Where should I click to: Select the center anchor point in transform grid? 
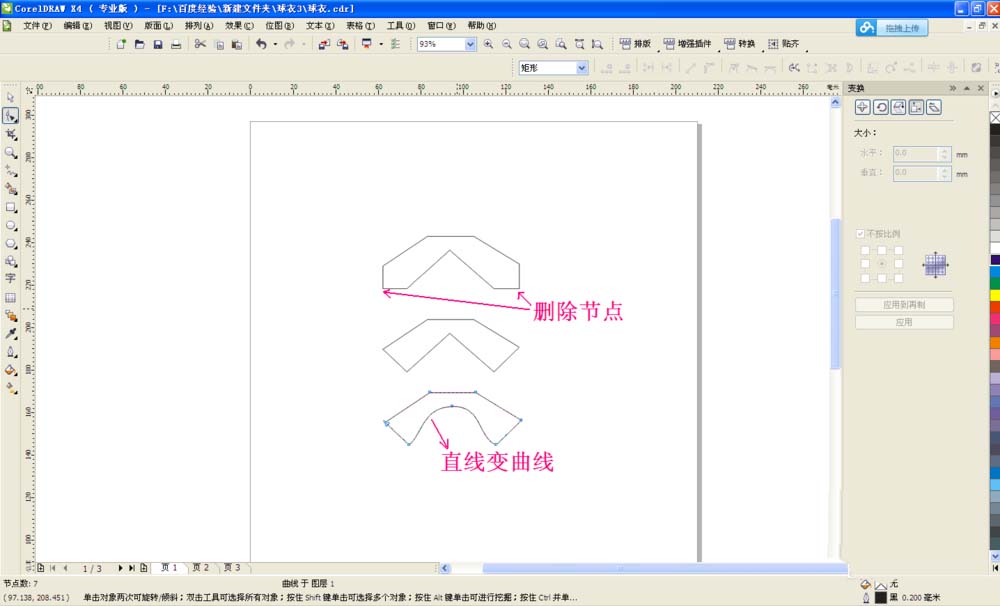point(883,264)
